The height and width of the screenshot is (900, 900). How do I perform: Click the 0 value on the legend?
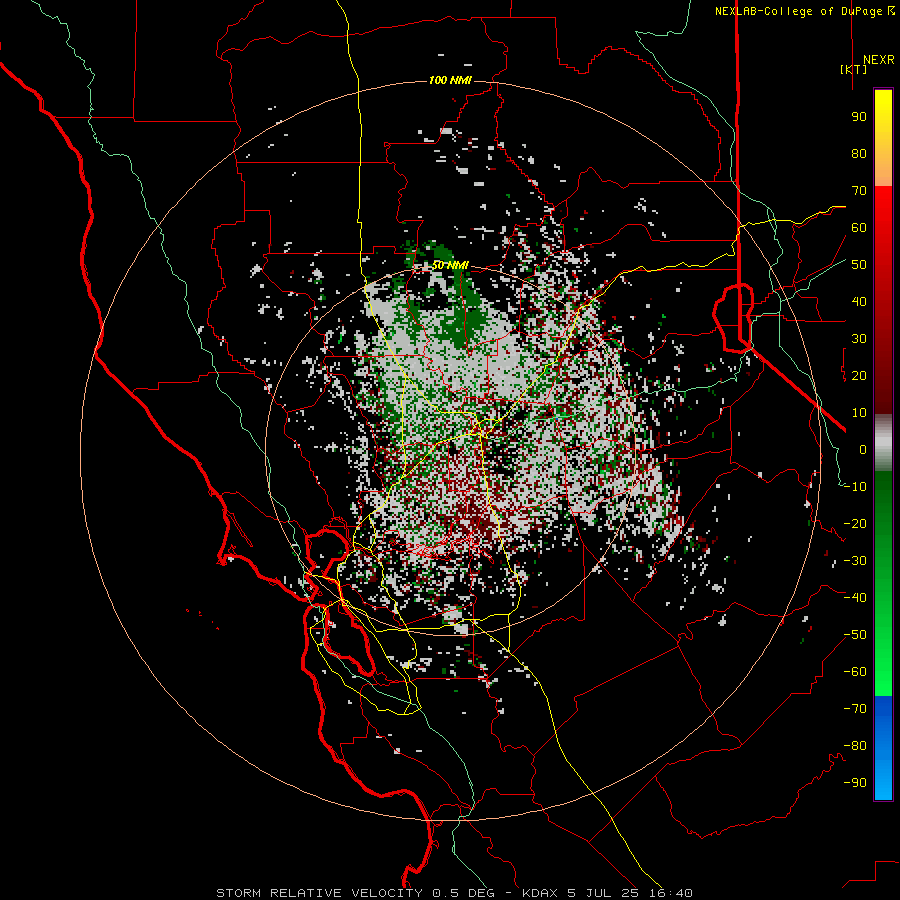click(x=863, y=449)
